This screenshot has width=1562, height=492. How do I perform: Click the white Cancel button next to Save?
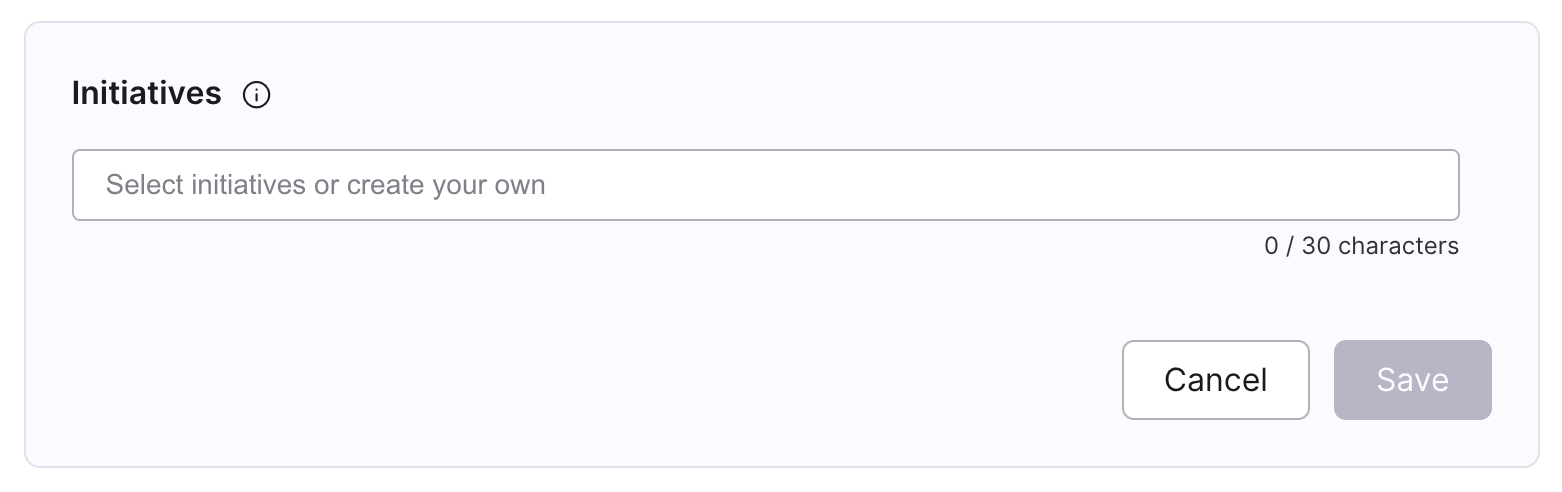point(1215,380)
